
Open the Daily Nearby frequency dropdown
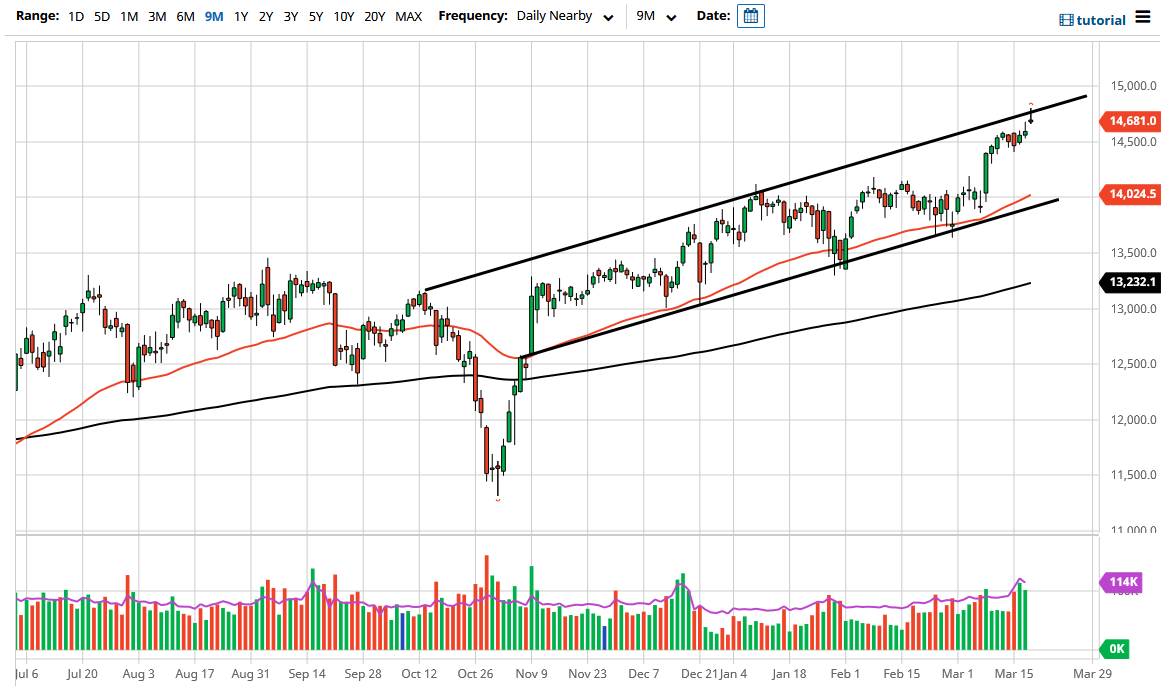click(566, 16)
